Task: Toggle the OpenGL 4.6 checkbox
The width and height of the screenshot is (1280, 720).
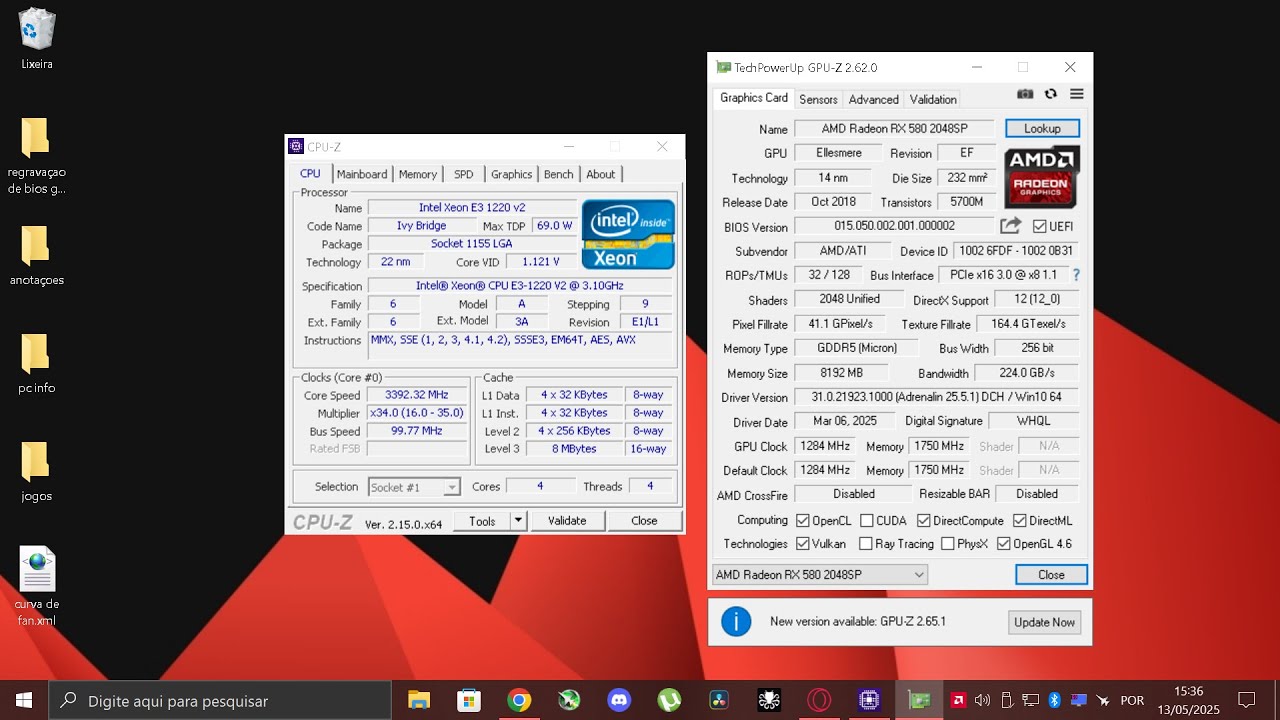Action: pos(1003,544)
